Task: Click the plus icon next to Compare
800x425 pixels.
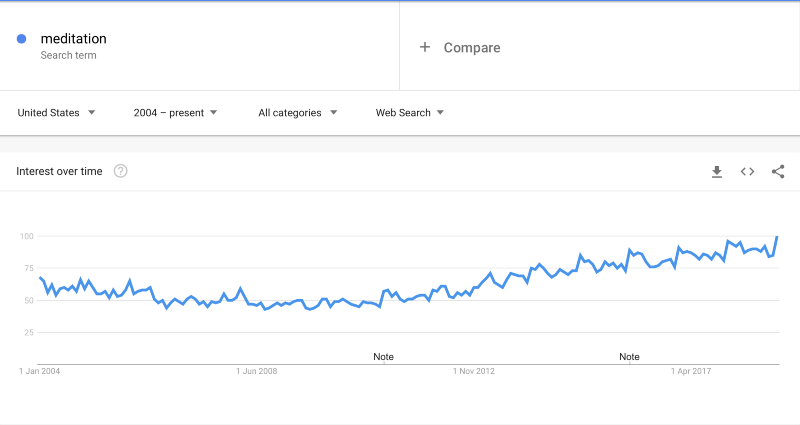Action: 425,47
